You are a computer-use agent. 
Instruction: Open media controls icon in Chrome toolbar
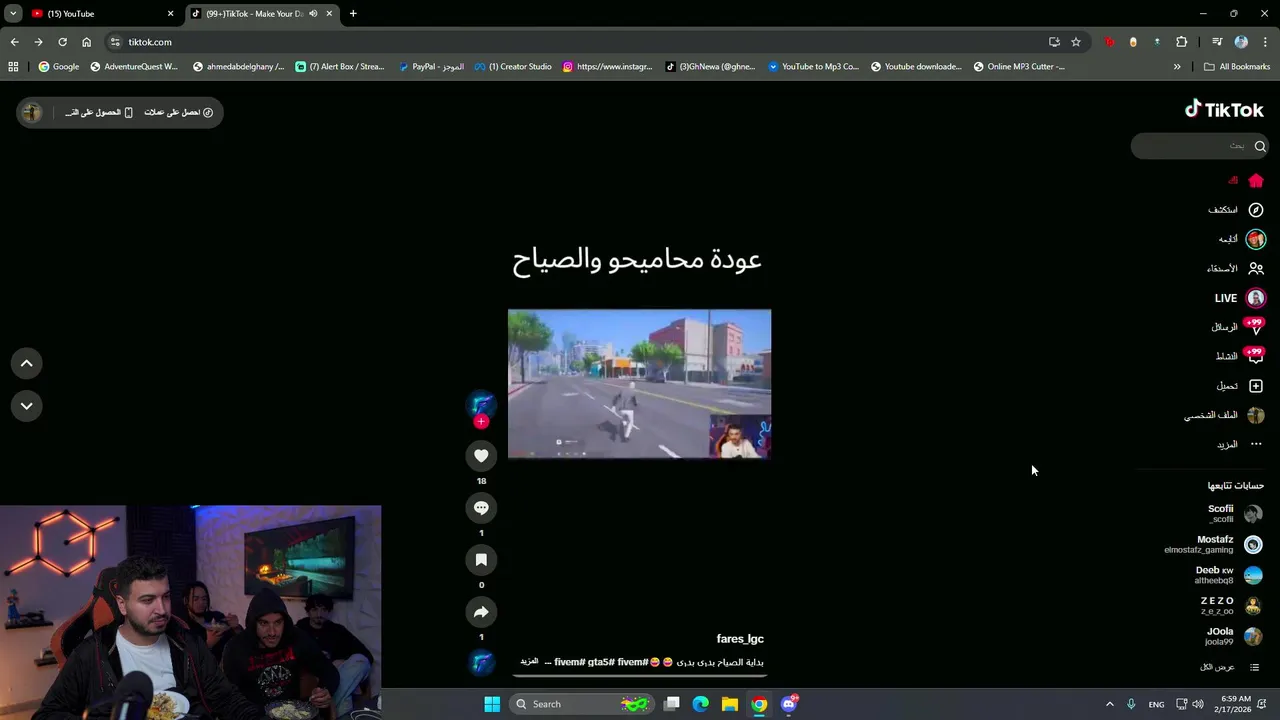pyautogui.click(x=1217, y=42)
